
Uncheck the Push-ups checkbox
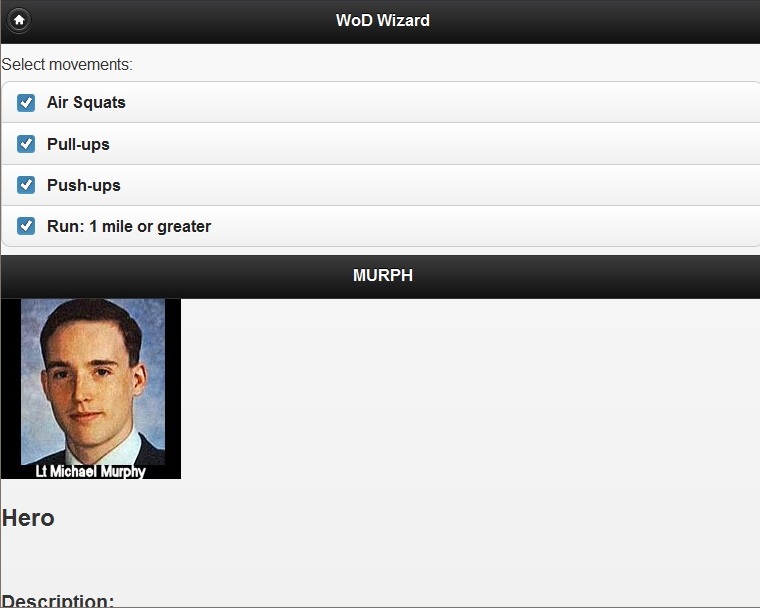coord(381,185)
